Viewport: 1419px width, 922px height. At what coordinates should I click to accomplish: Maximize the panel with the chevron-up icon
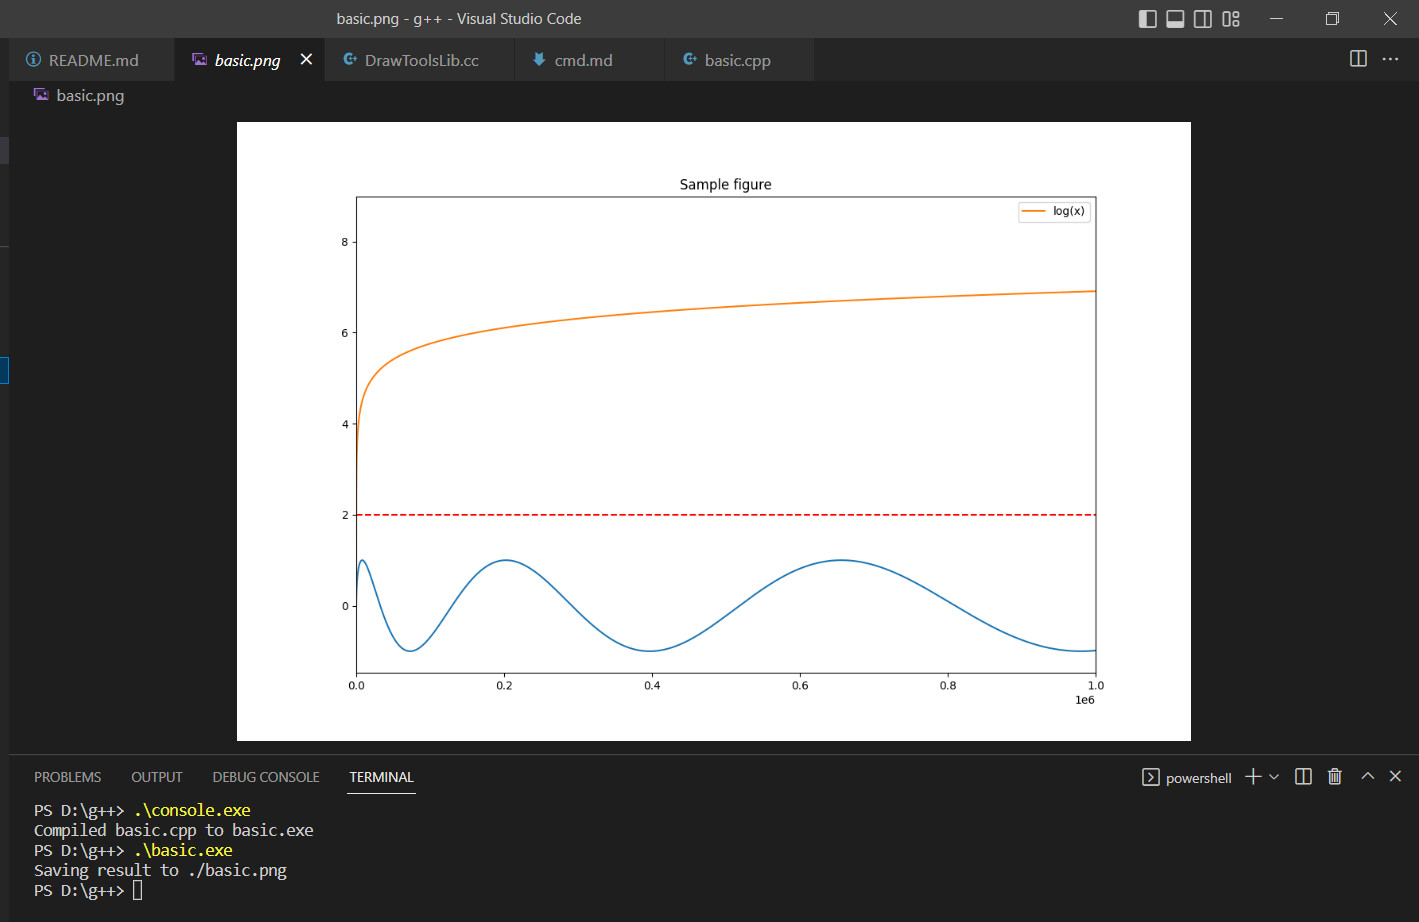pyautogui.click(x=1367, y=776)
